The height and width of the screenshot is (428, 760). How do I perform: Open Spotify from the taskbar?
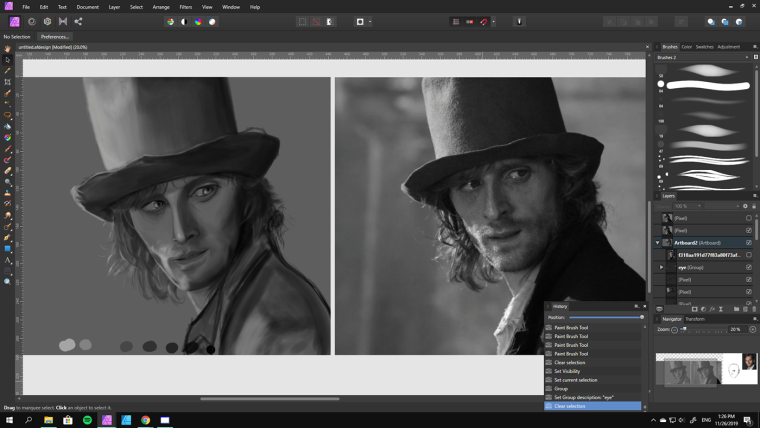(x=87, y=420)
